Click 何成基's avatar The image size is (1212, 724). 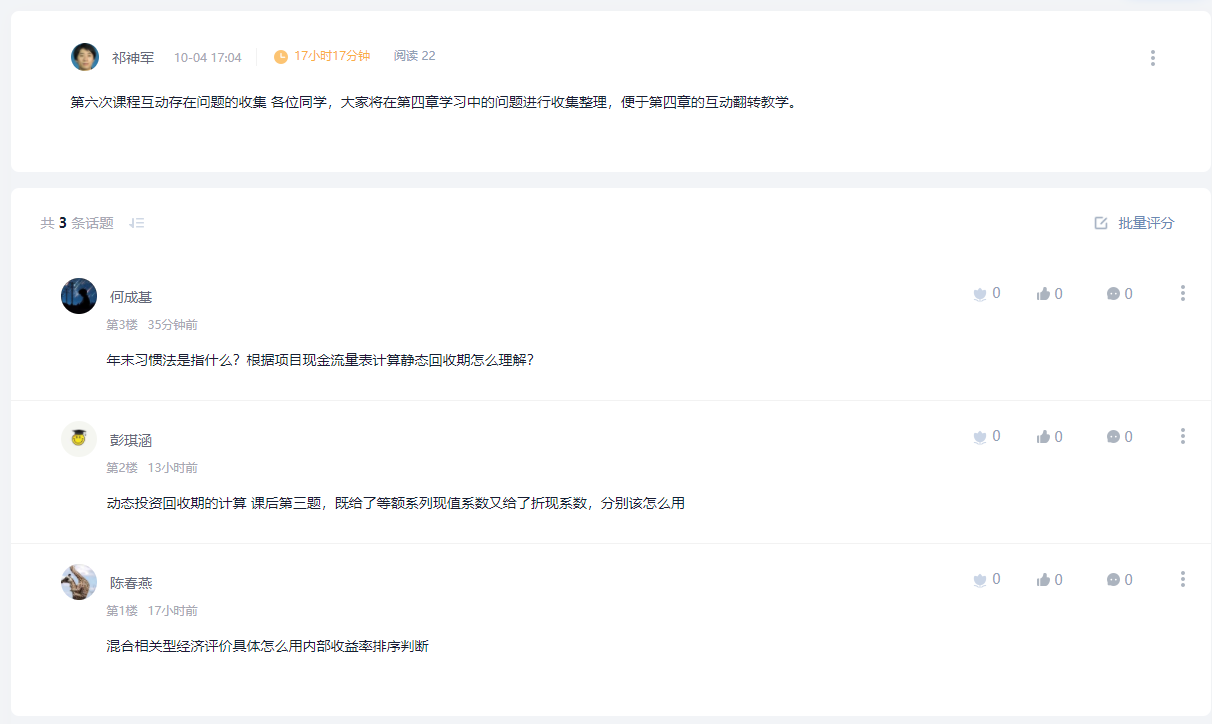(x=79, y=296)
